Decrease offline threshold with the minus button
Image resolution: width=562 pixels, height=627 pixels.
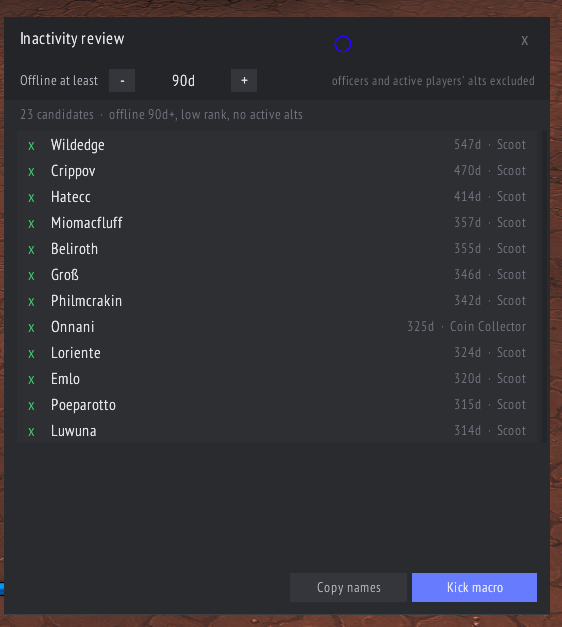122,80
